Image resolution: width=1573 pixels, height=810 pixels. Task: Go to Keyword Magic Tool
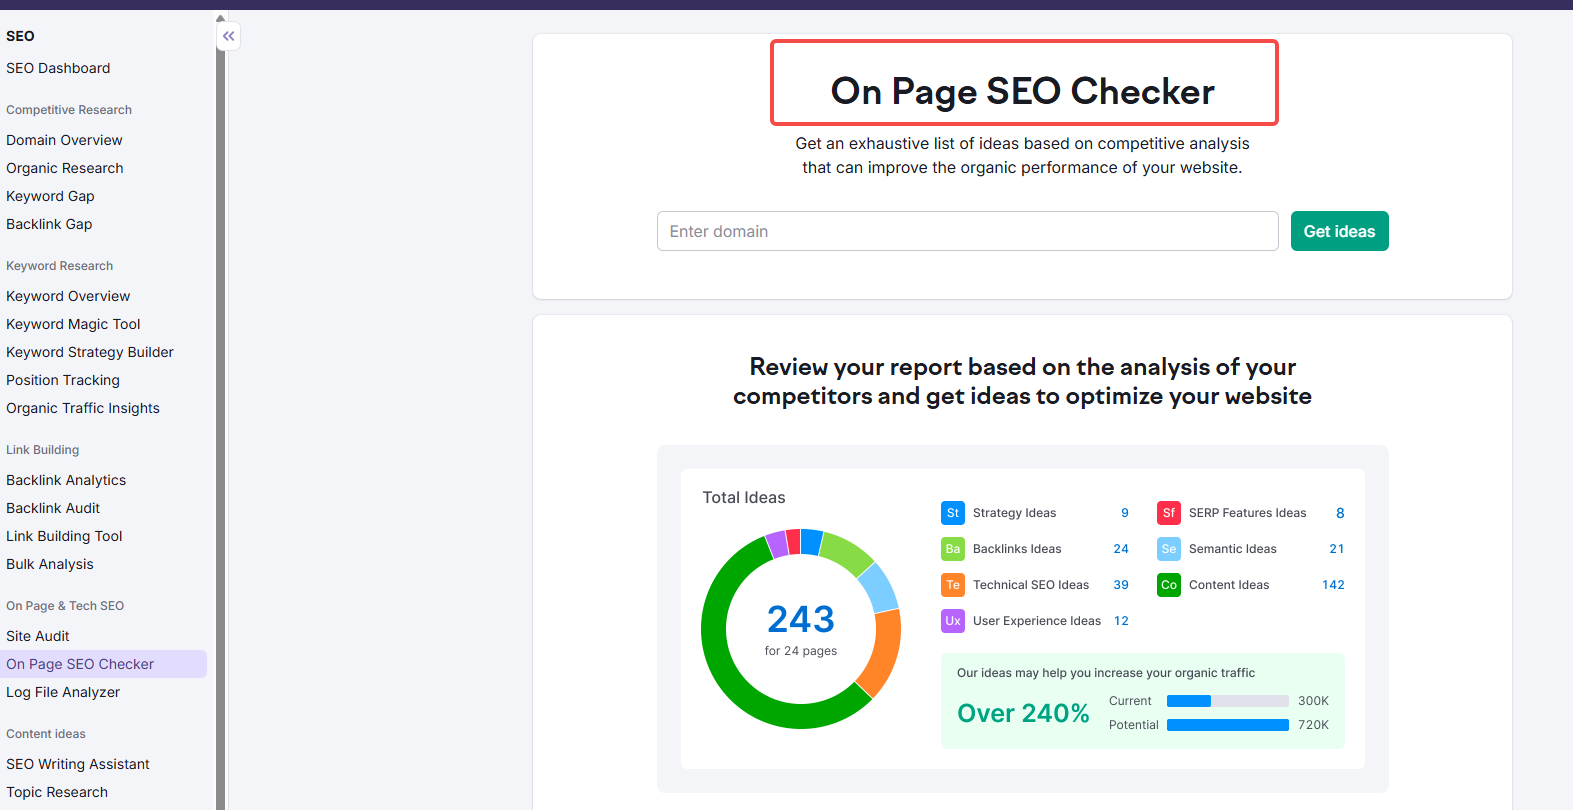pyautogui.click(x=73, y=324)
